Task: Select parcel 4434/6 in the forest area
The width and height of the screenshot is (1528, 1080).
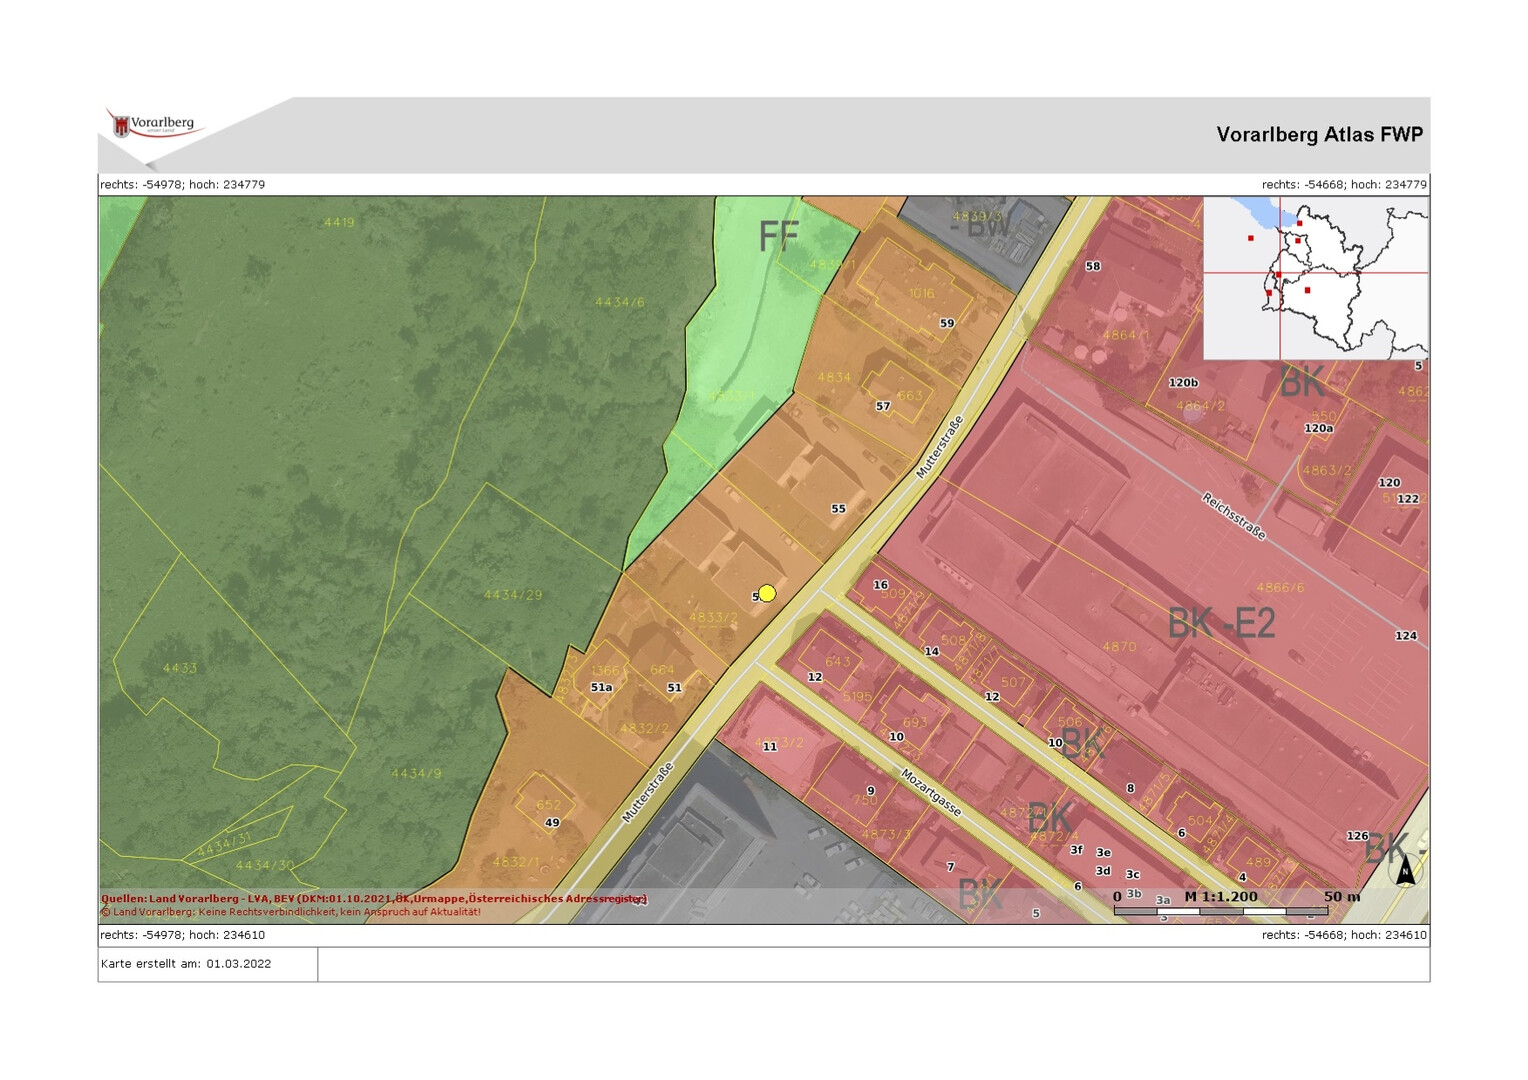Action: (x=619, y=302)
